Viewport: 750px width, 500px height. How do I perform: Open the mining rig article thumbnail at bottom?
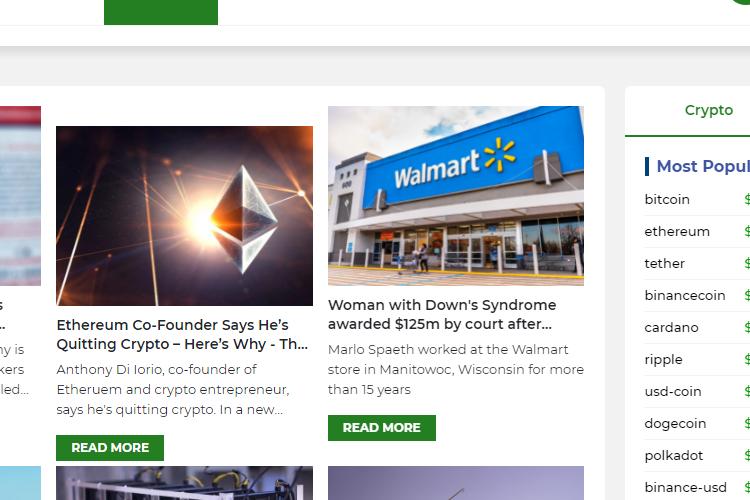pos(185,483)
